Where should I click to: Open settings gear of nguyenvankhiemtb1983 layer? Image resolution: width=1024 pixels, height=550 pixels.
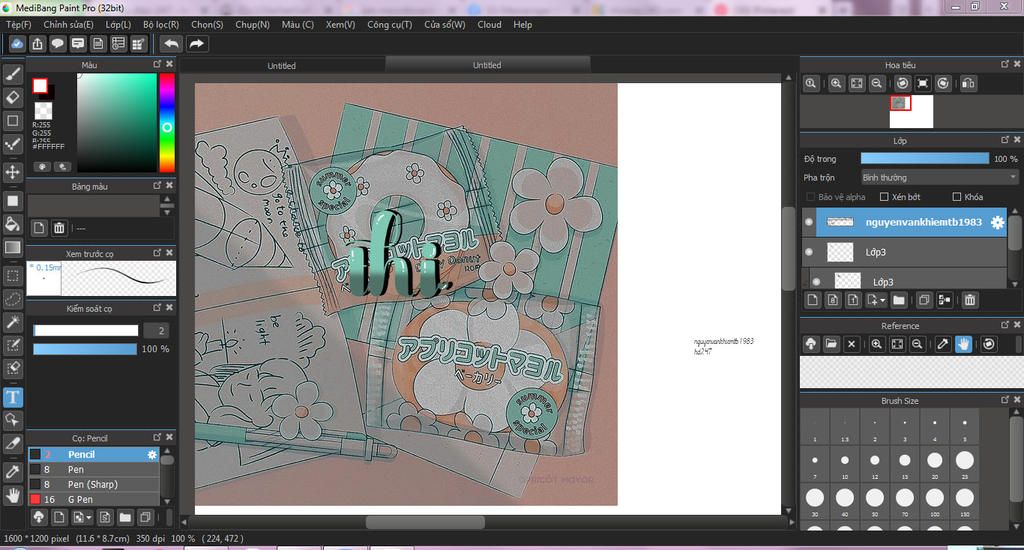point(997,222)
